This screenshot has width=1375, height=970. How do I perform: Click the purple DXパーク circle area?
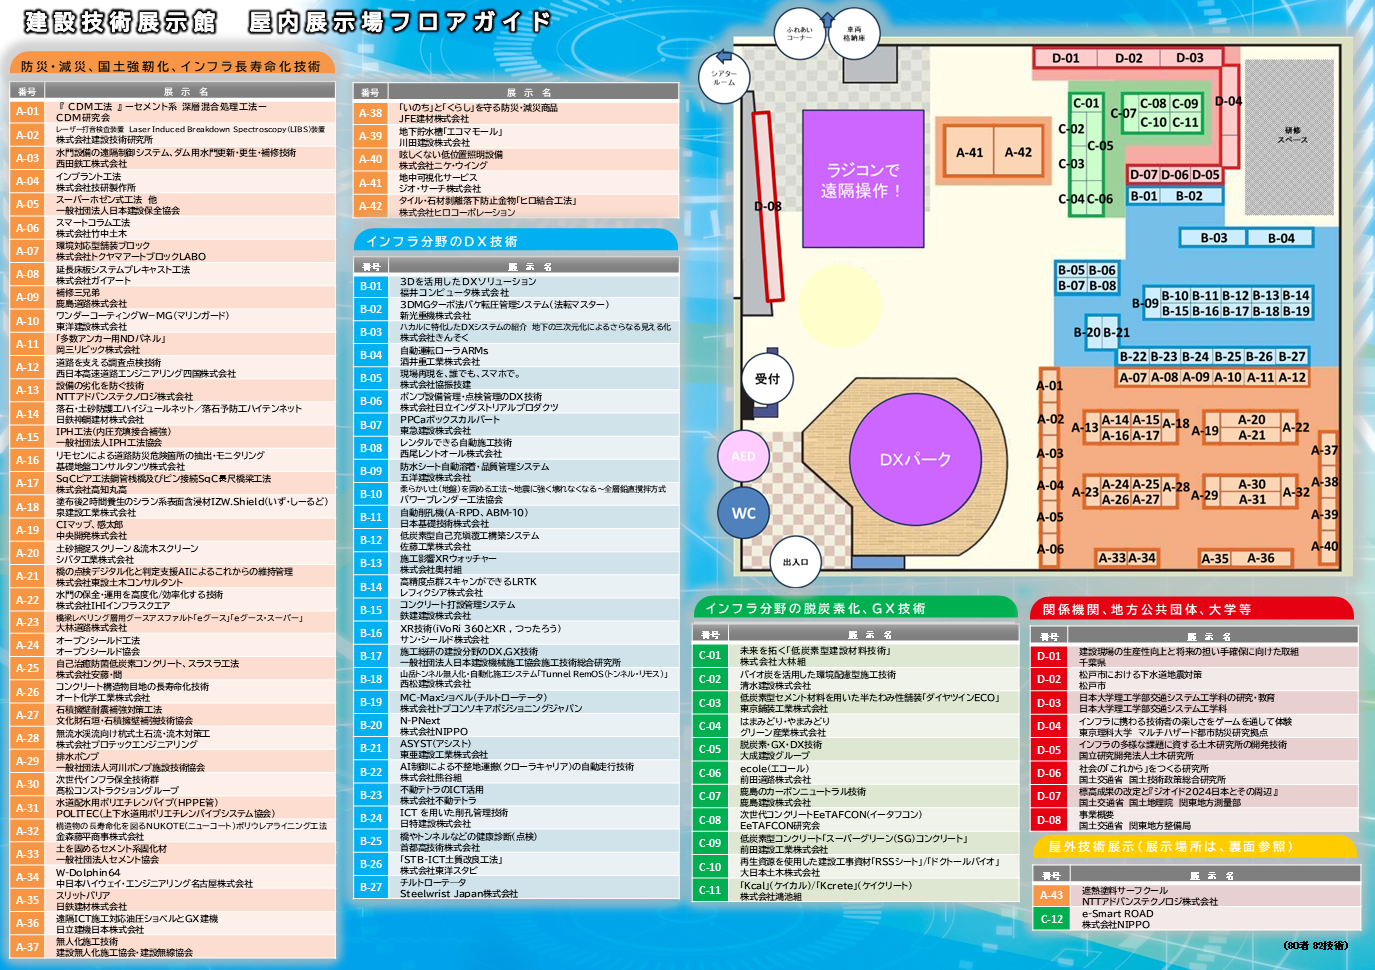pos(915,459)
